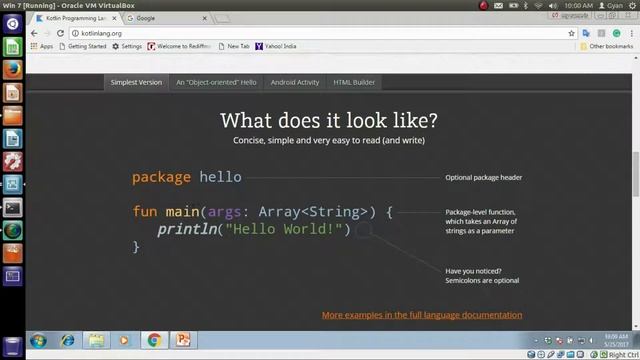640x360 pixels.
Task: Click the "Hello World!" string in code
Action: click(x=284, y=229)
